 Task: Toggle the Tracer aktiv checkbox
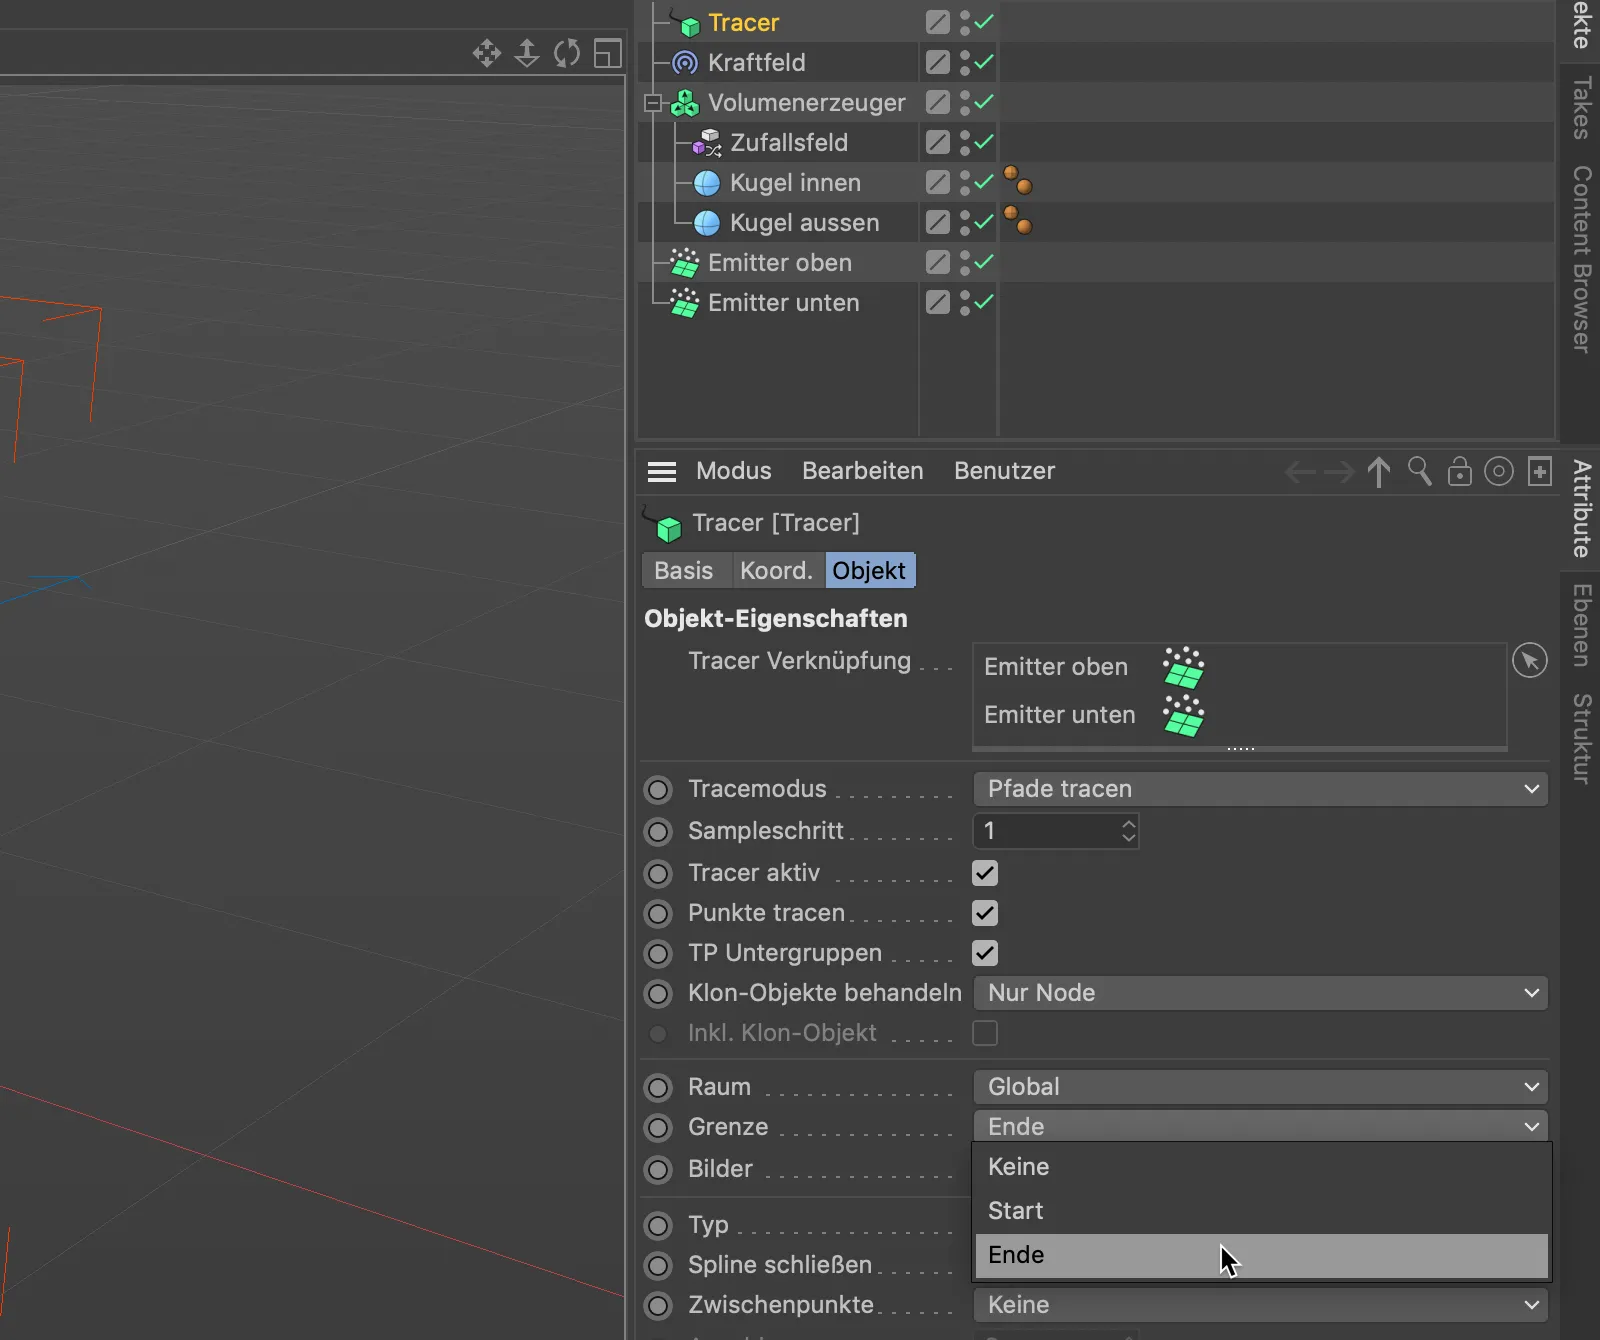(985, 873)
